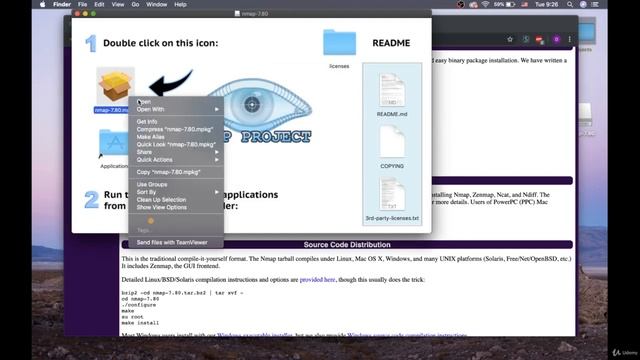Viewport: 640px width, 360px height.
Task: Click the browser bookmark star icon
Action: (x=510, y=39)
